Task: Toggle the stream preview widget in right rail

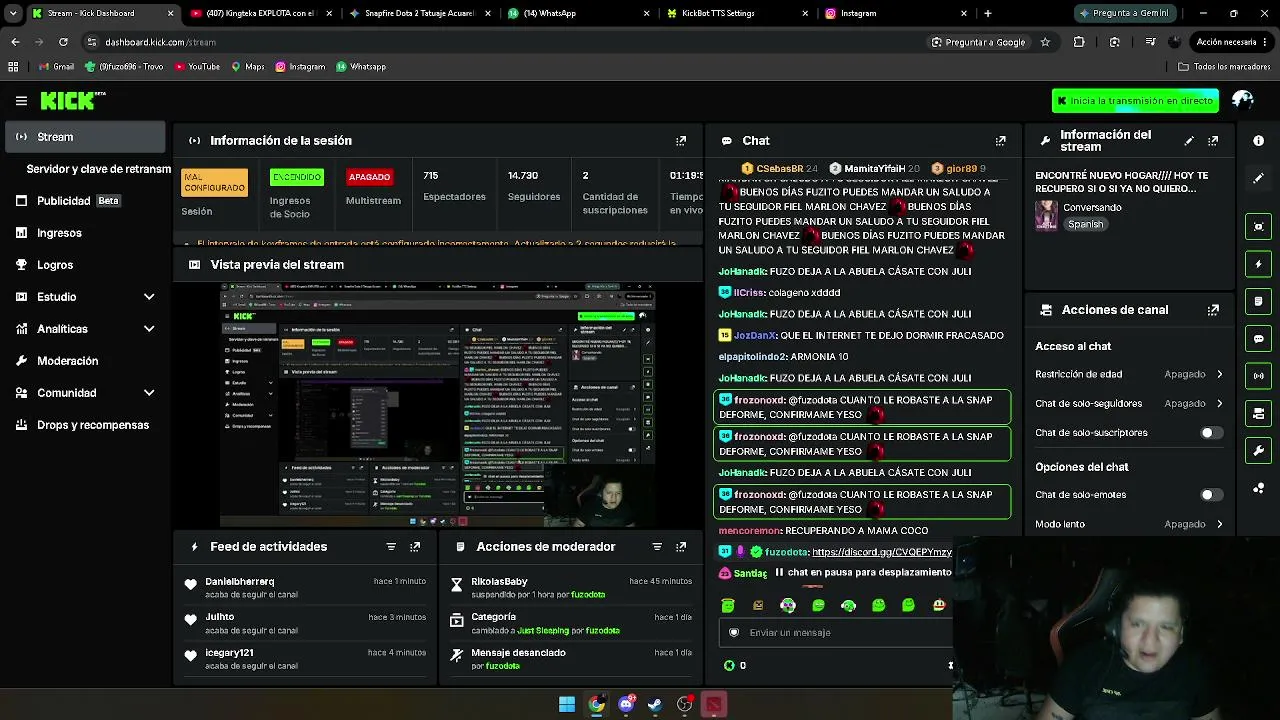Action: click(x=1259, y=226)
